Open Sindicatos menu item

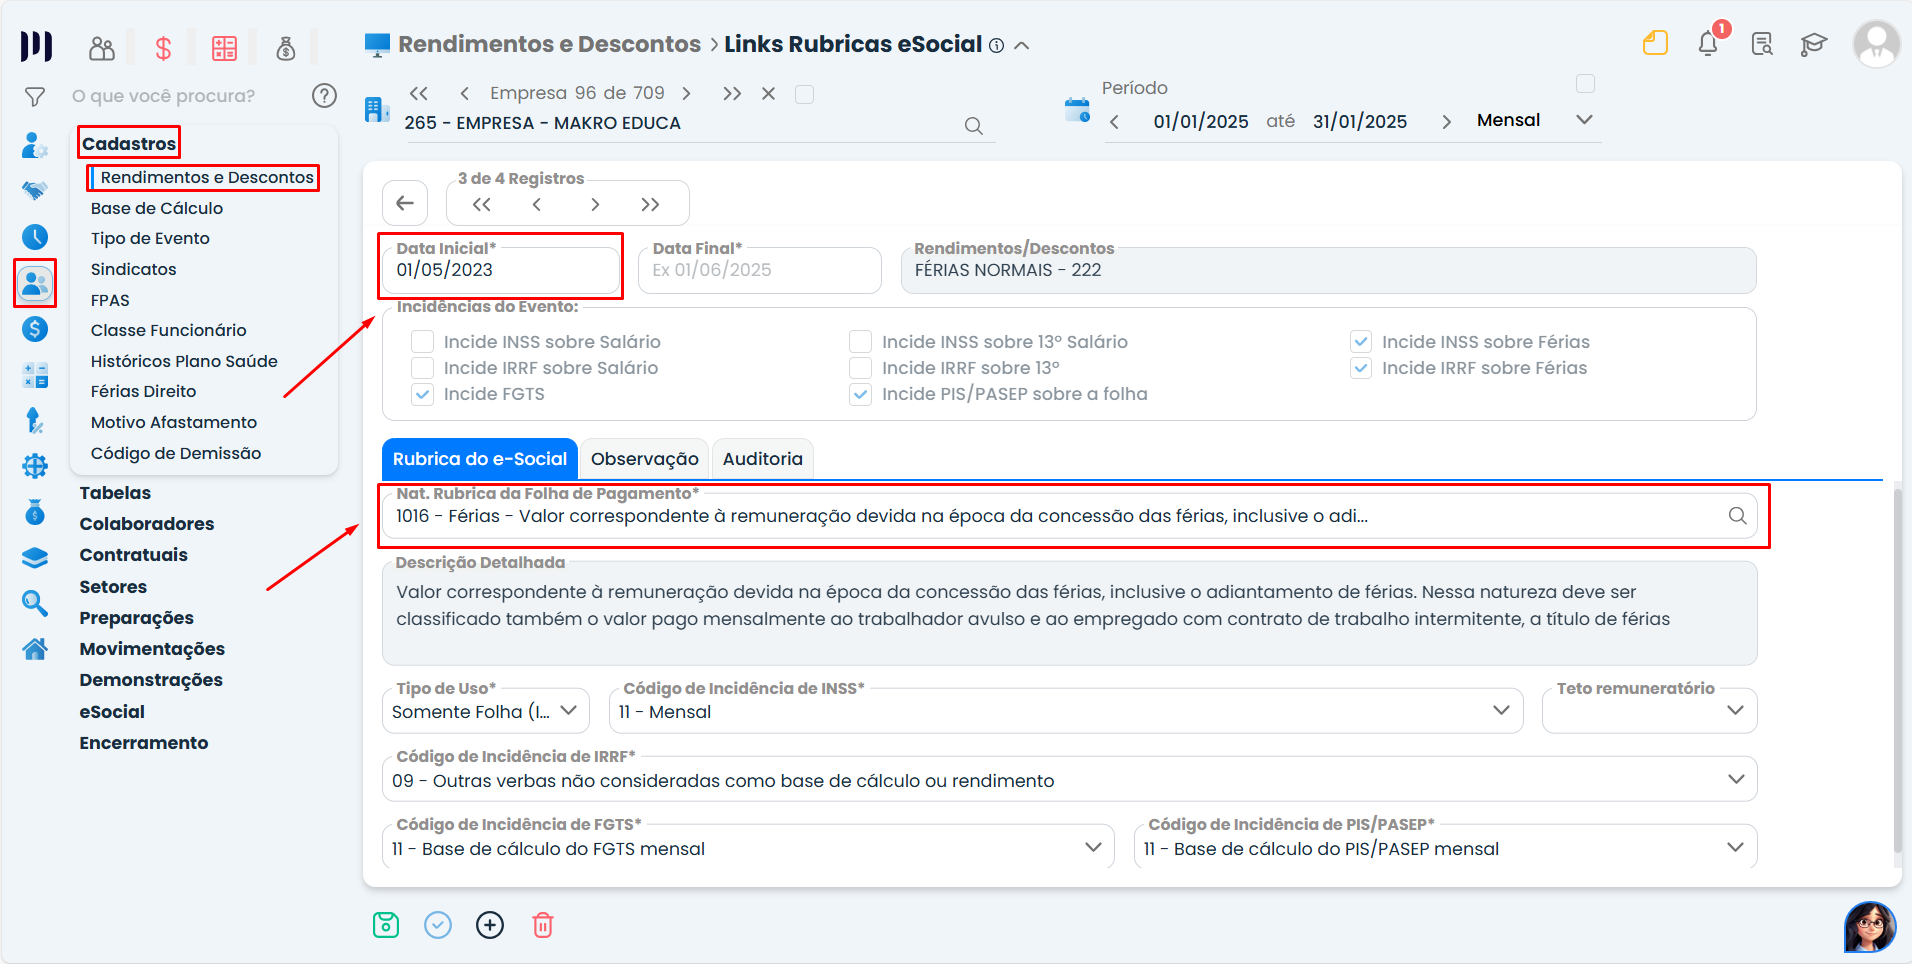point(134,269)
